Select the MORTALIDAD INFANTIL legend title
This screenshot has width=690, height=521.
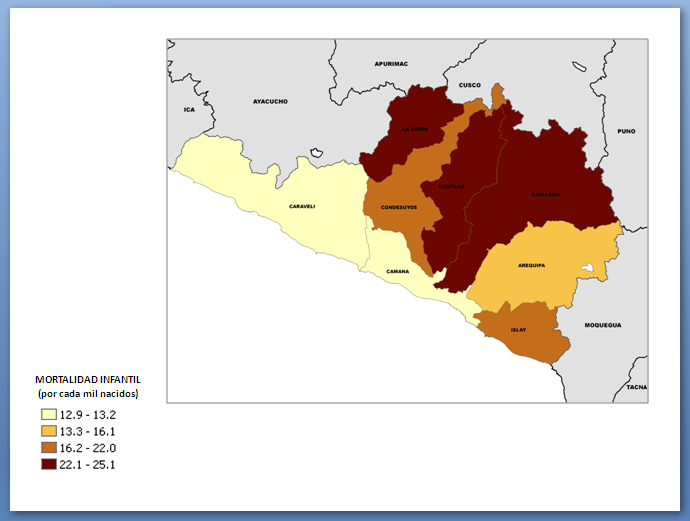88,380
